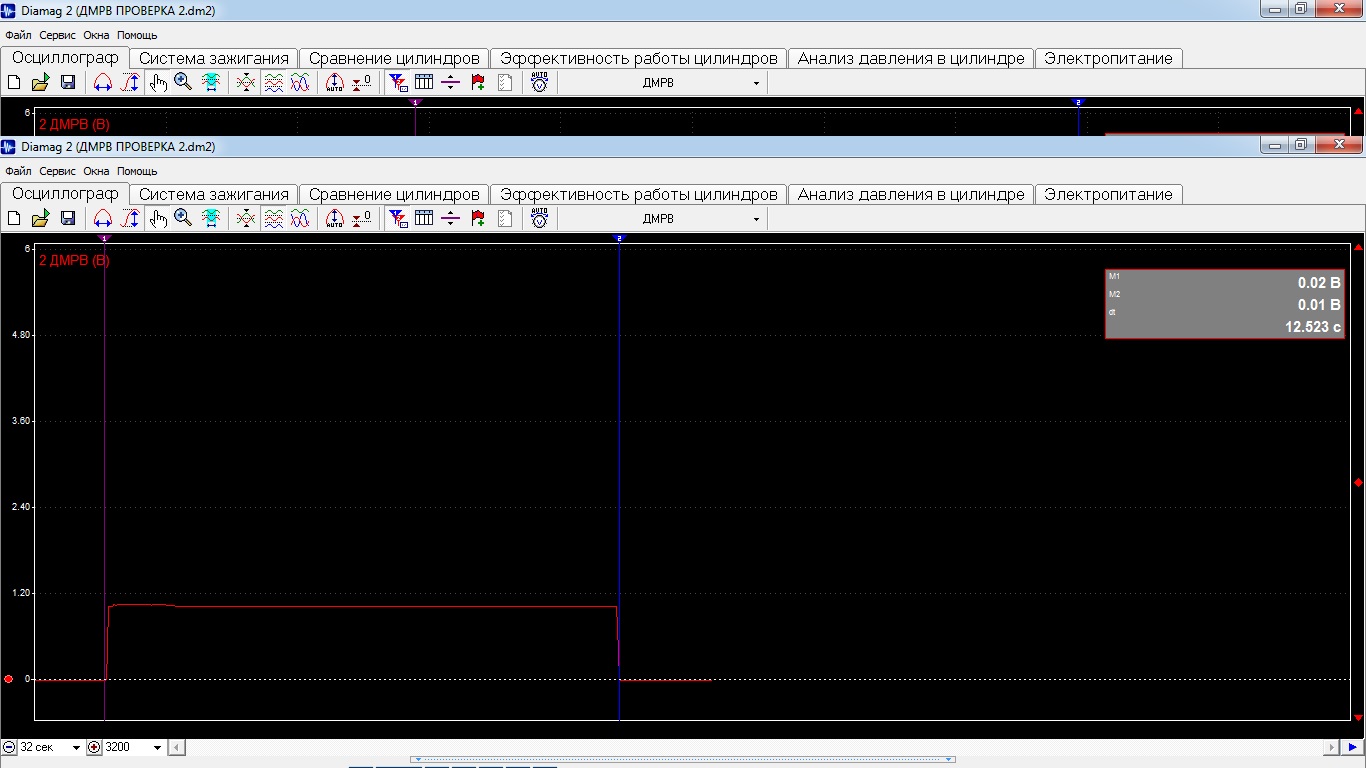Click the red diamond on right edge
The height and width of the screenshot is (768, 1366).
(1358, 483)
